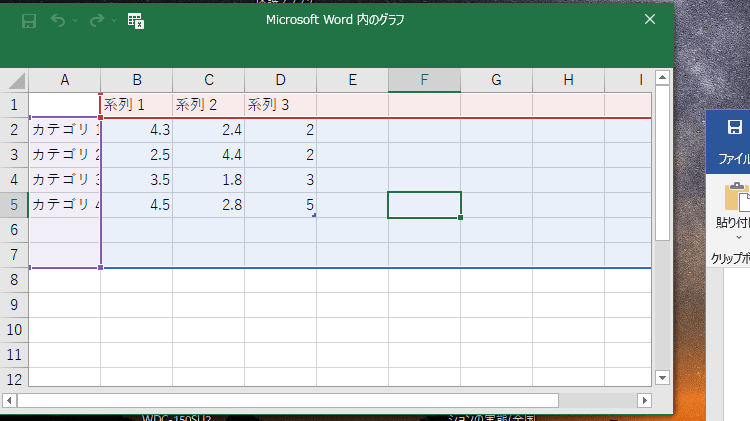Select row 7 header
This screenshot has height=421, width=750.
click(14, 255)
